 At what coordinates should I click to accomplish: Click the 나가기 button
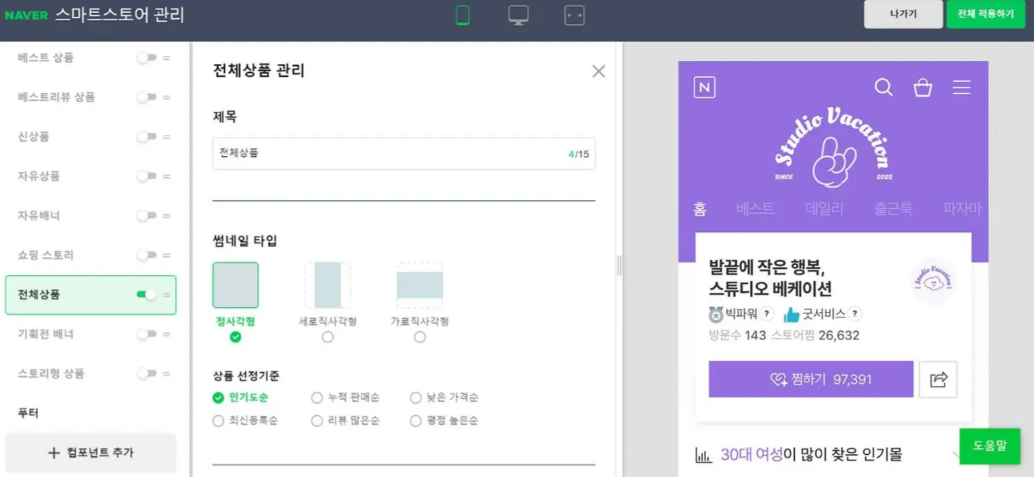pos(903,15)
